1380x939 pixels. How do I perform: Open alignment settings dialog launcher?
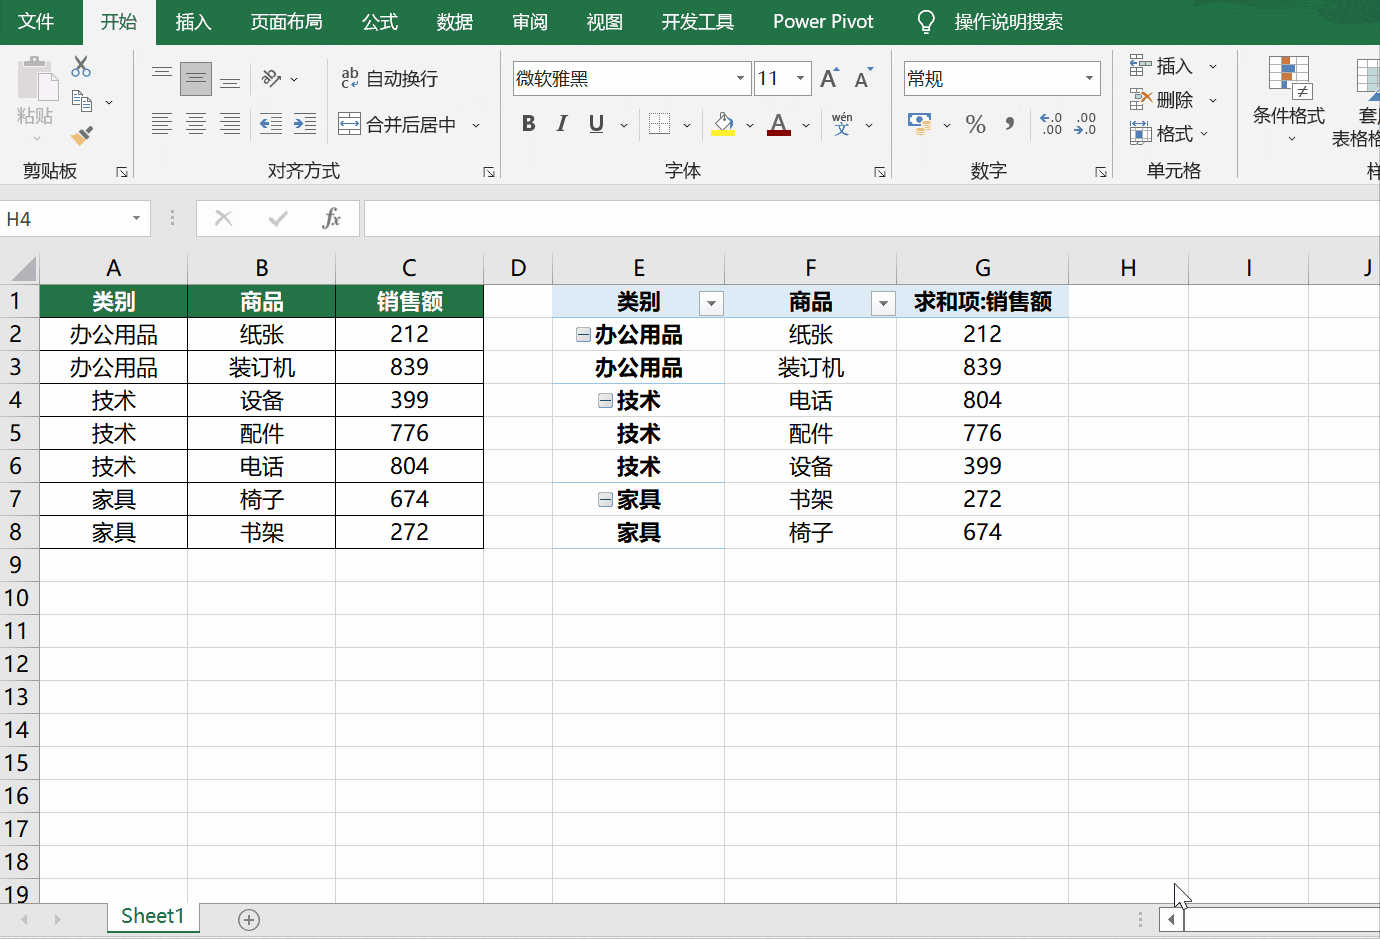489,172
